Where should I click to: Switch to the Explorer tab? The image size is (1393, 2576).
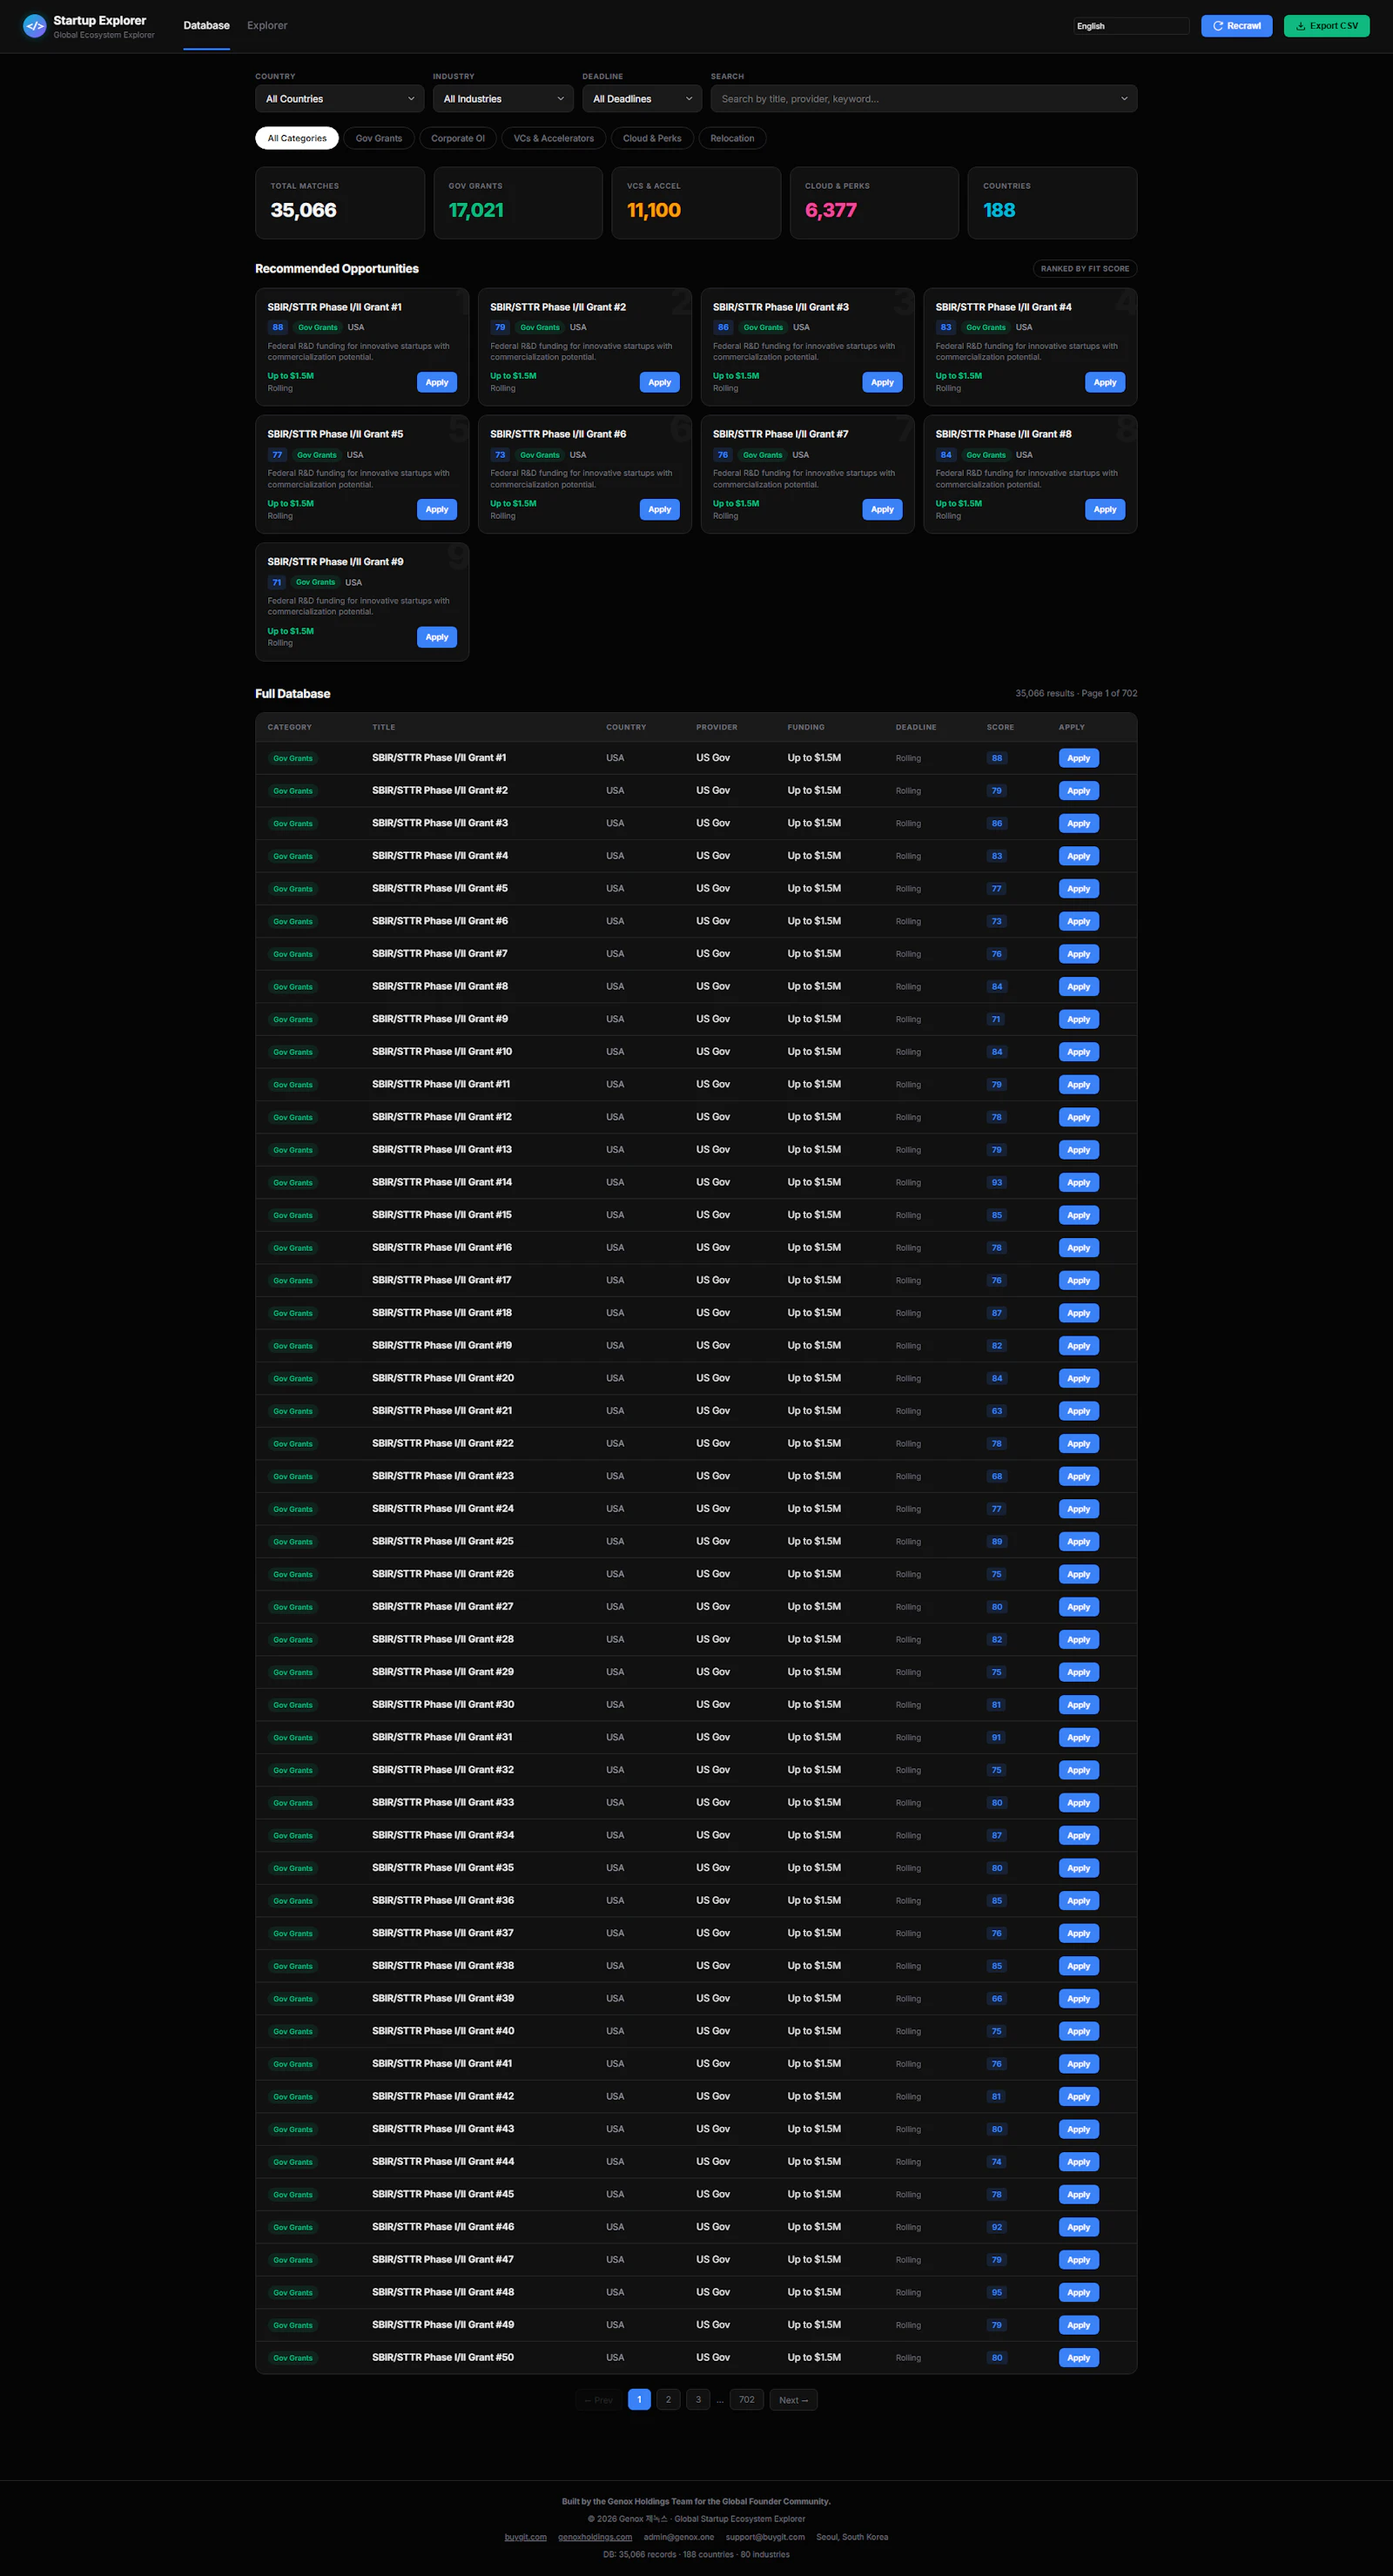[x=267, y=26]
